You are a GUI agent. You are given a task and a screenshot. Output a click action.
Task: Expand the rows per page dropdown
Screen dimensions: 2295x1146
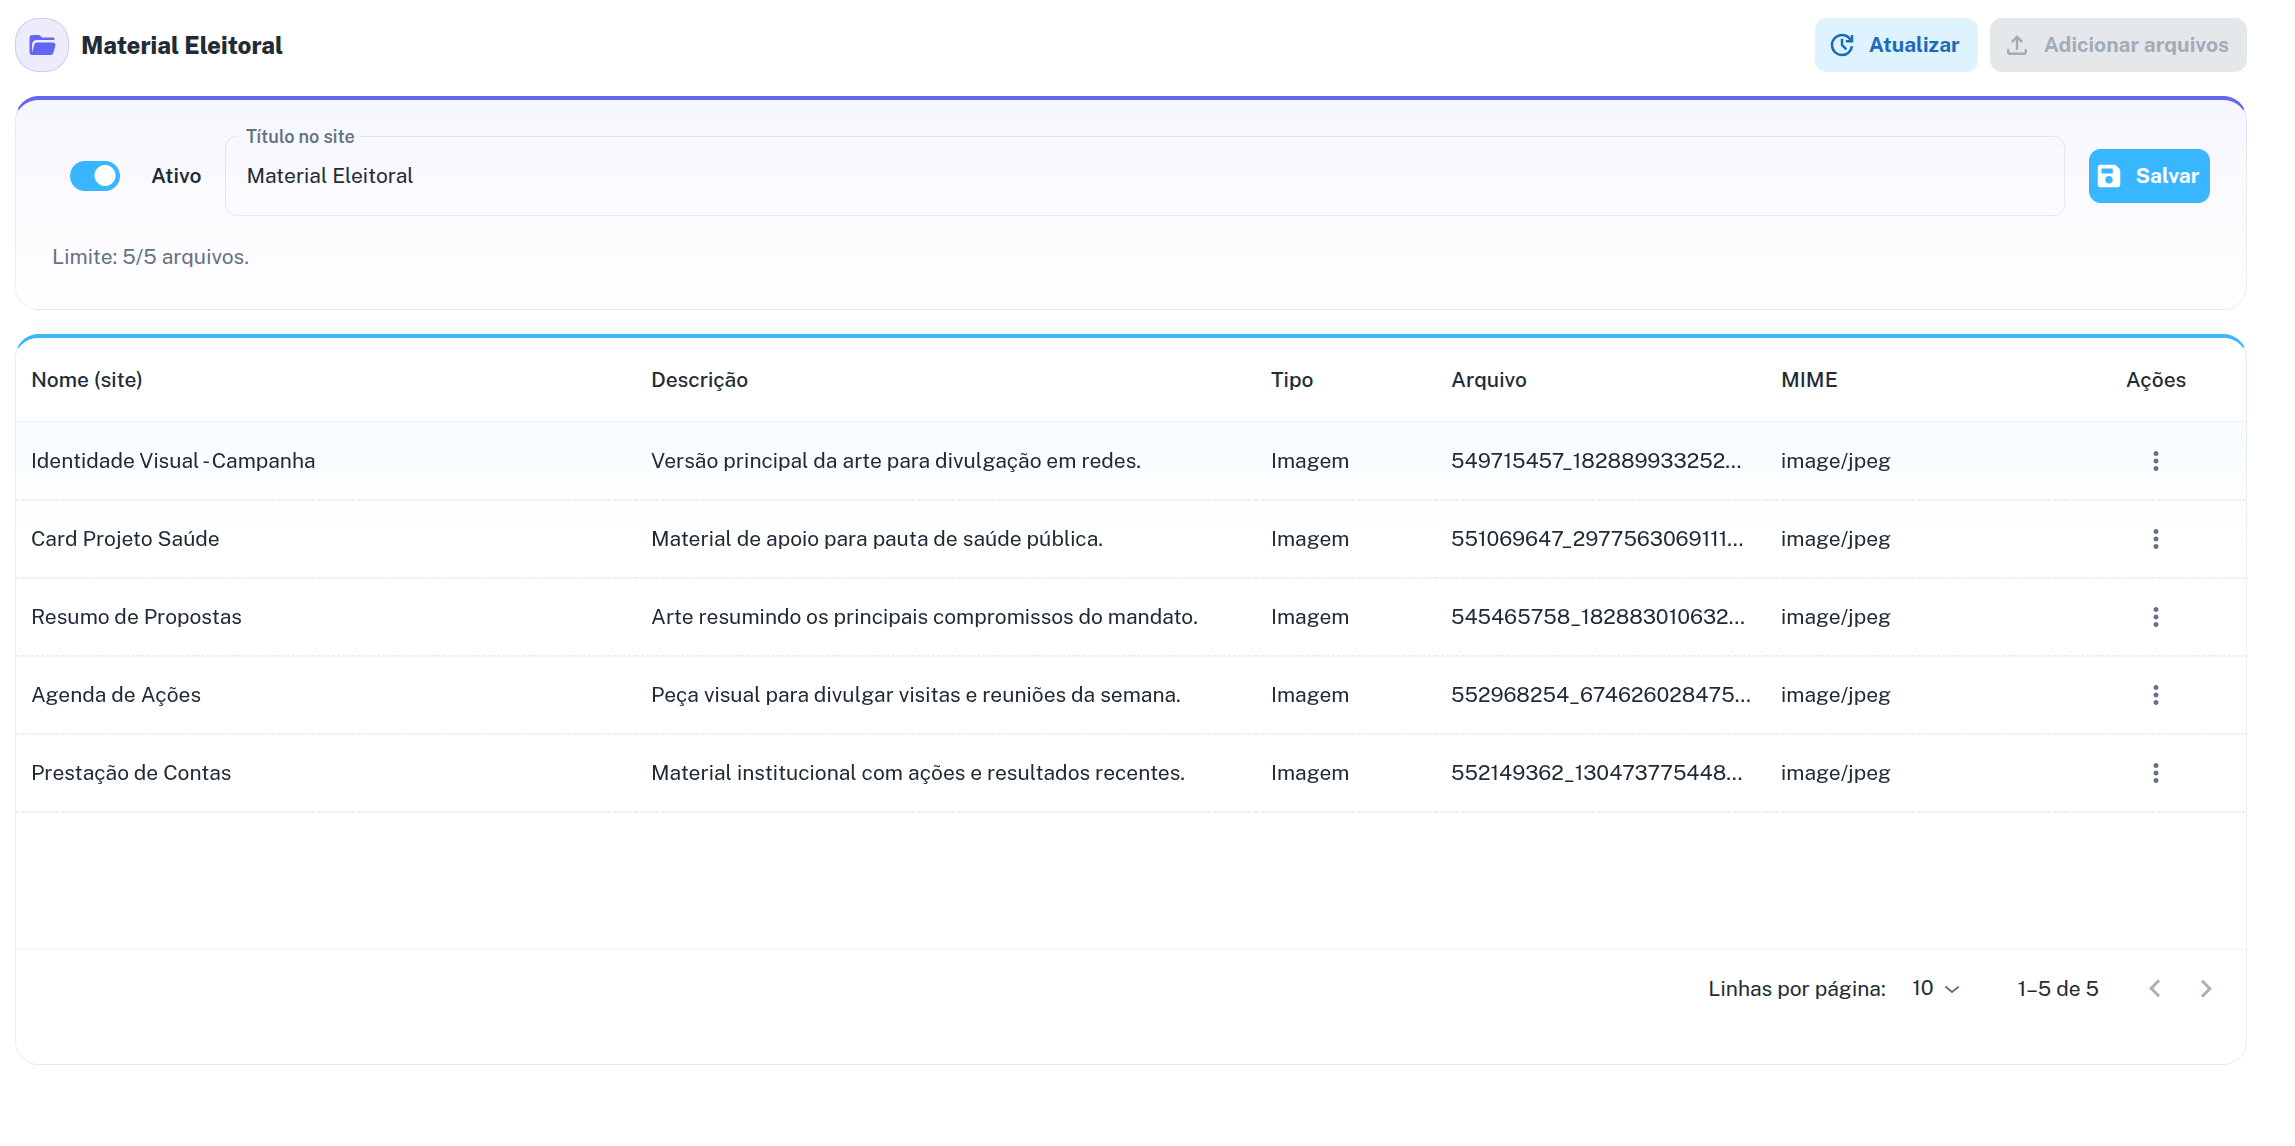(x=1936, y=989)
